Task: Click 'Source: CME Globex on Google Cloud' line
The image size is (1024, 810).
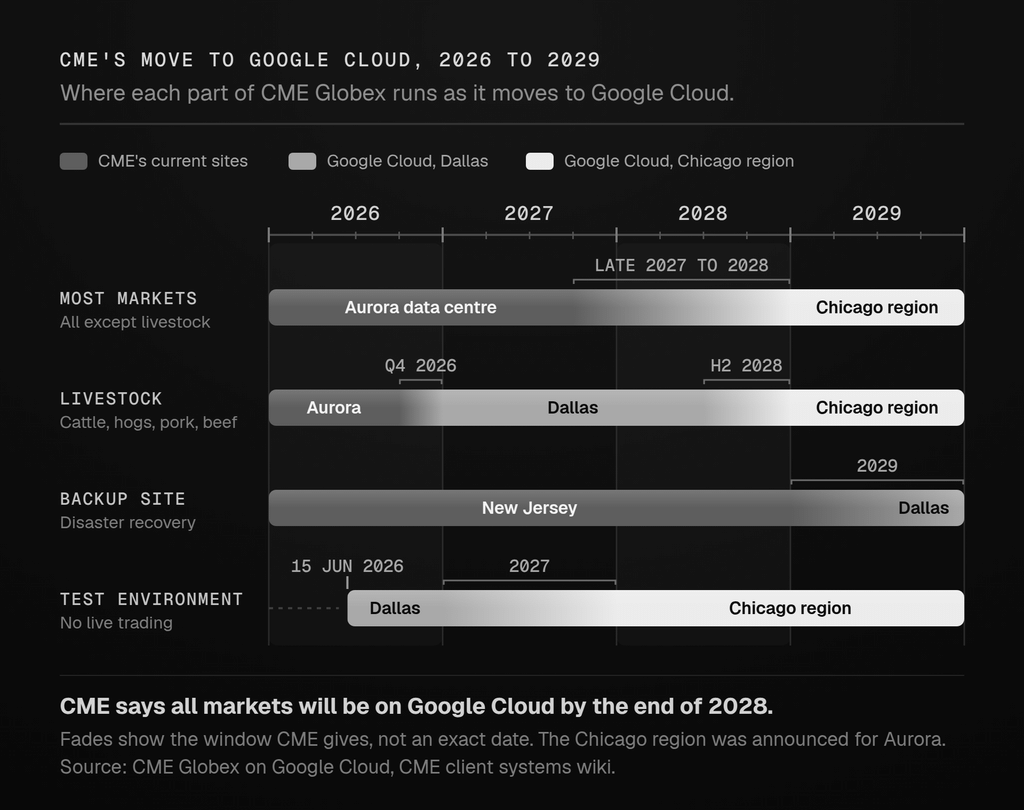Action: 338,767
